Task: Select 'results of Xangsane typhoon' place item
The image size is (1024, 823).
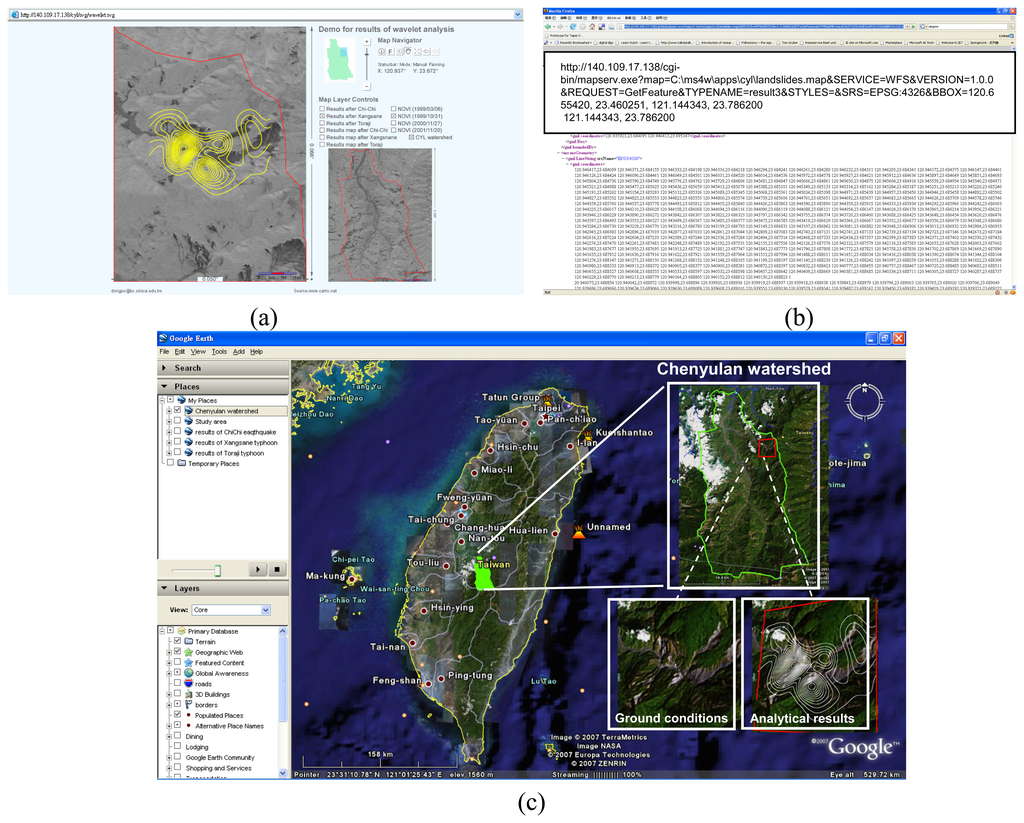Action: click(x=236, y=442)
